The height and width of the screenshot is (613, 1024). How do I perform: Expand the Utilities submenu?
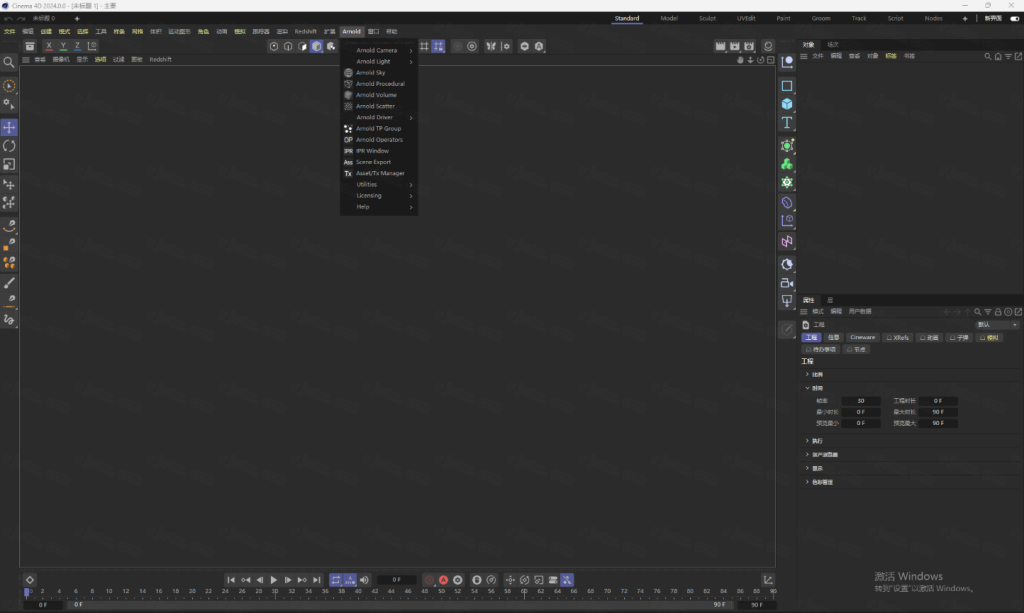367,184
